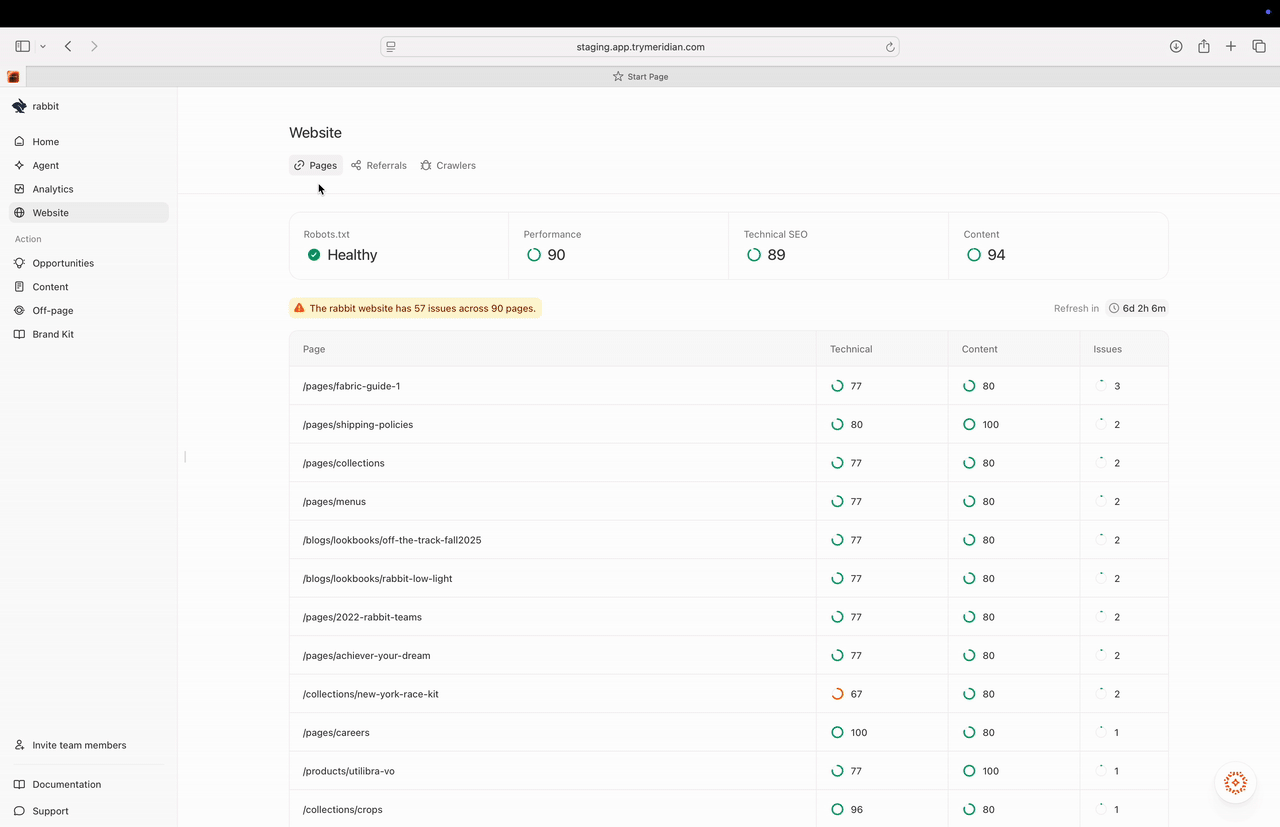Open the /pages/achiever-your-dream row

728,655
